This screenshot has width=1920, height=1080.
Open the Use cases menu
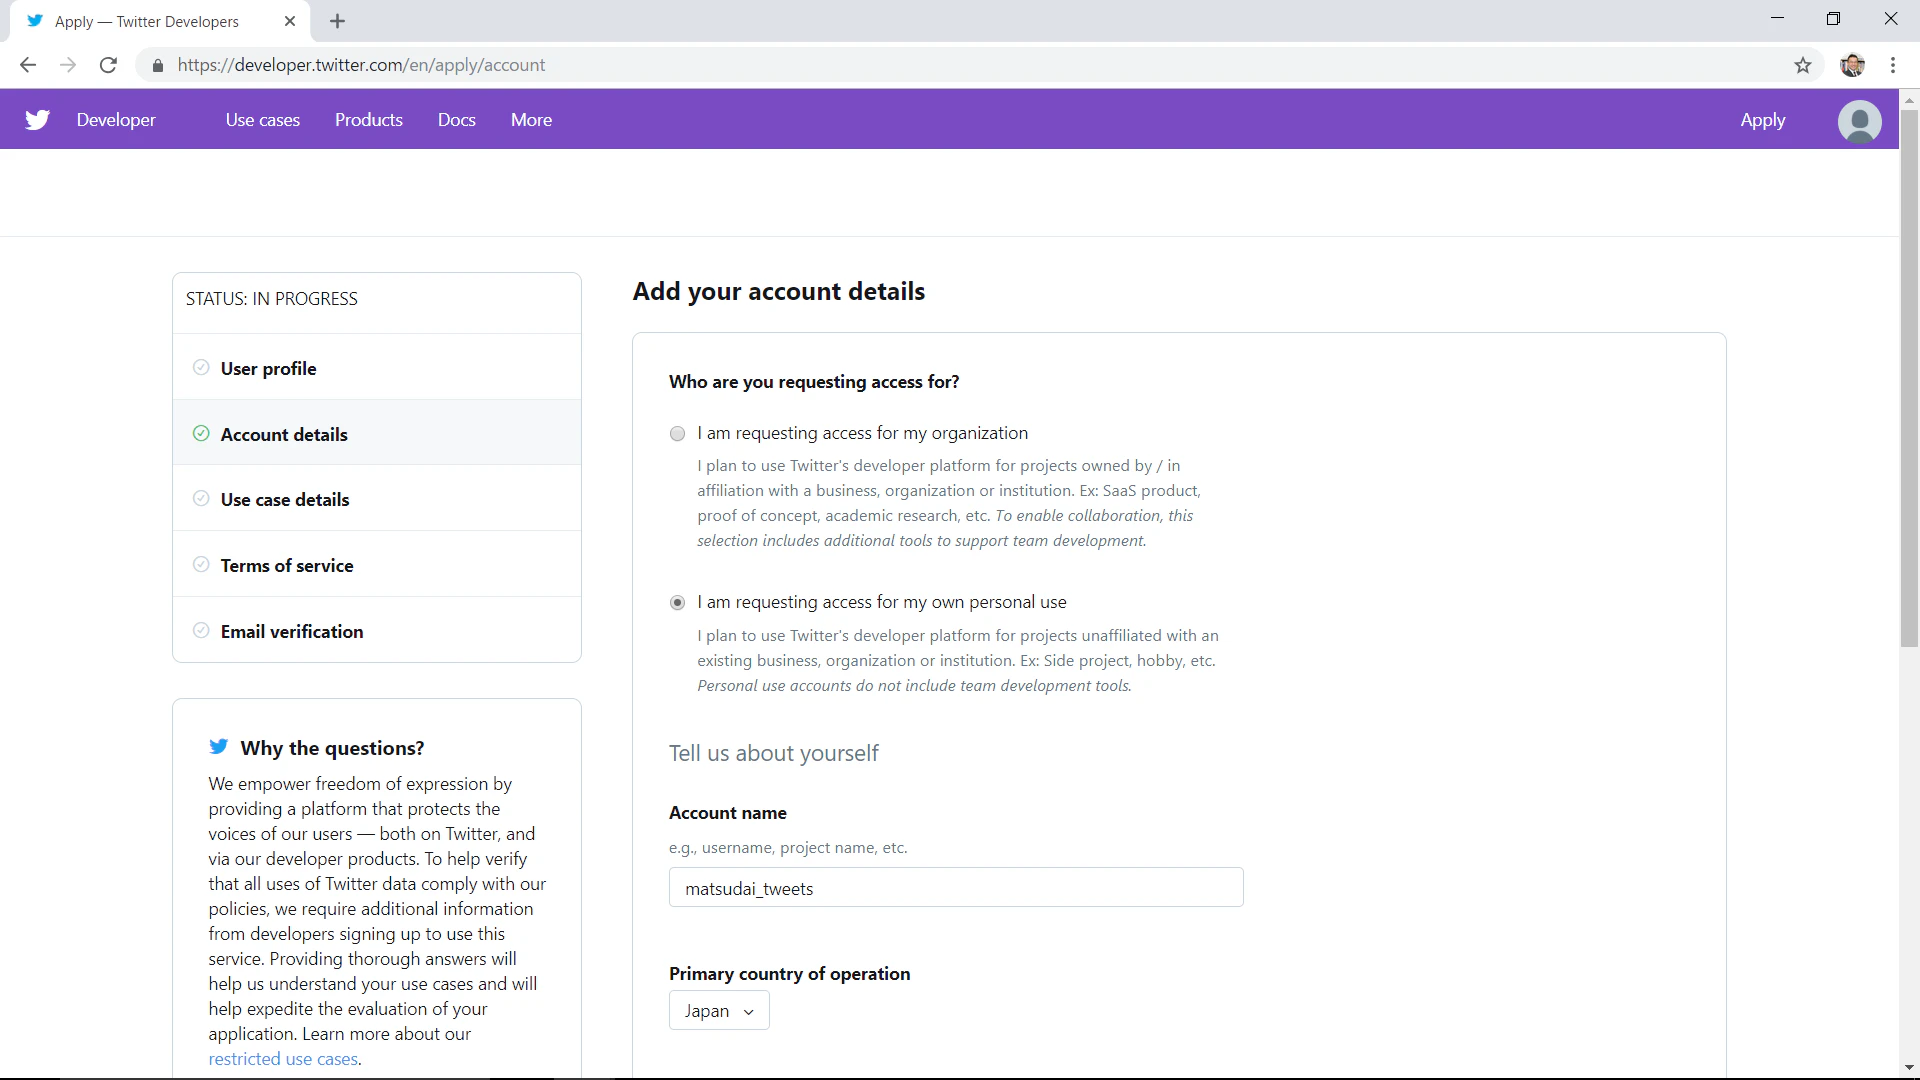point(263,120)
